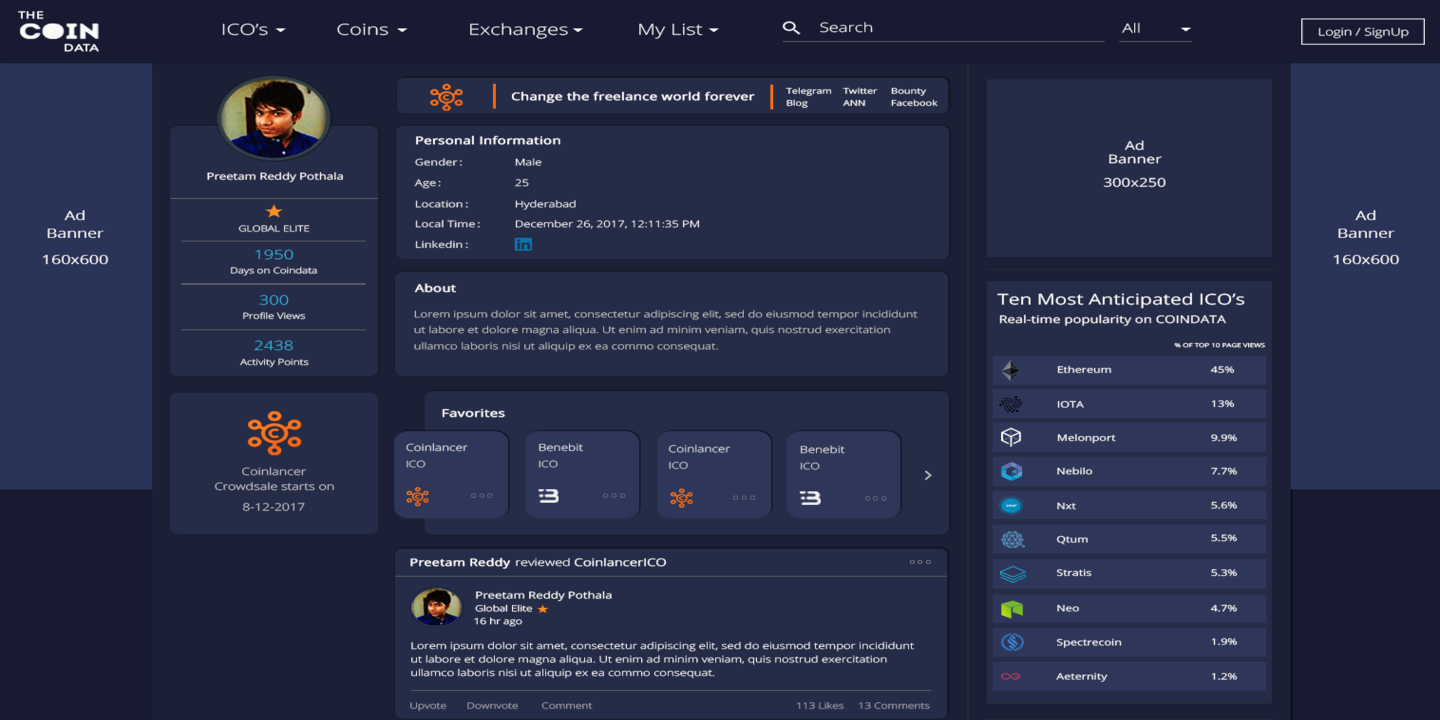The image size is (1440, 720).
Task: Click the Stratis coin icon
Action: (1012, 574)
